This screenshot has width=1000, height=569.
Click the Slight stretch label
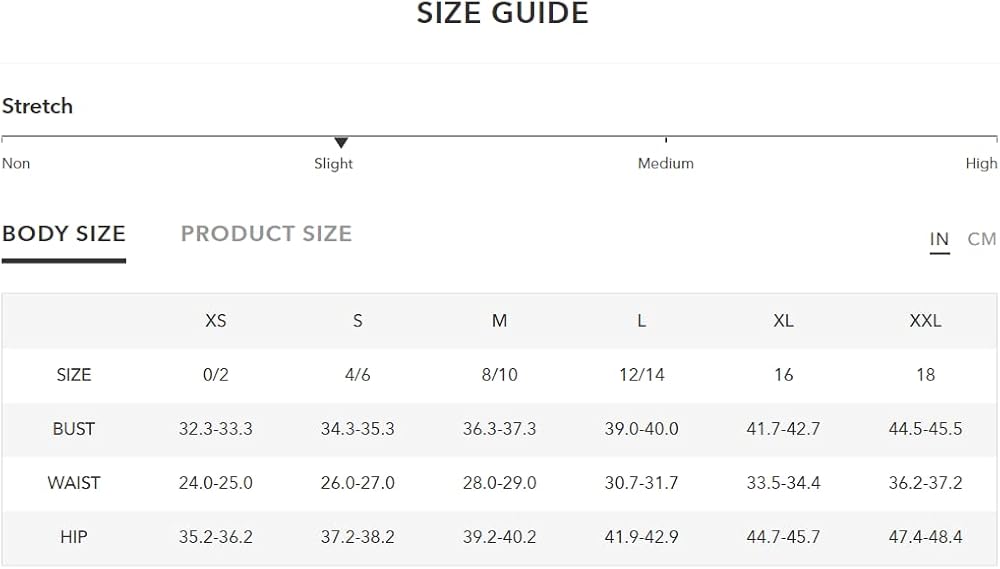pos(333,163)
